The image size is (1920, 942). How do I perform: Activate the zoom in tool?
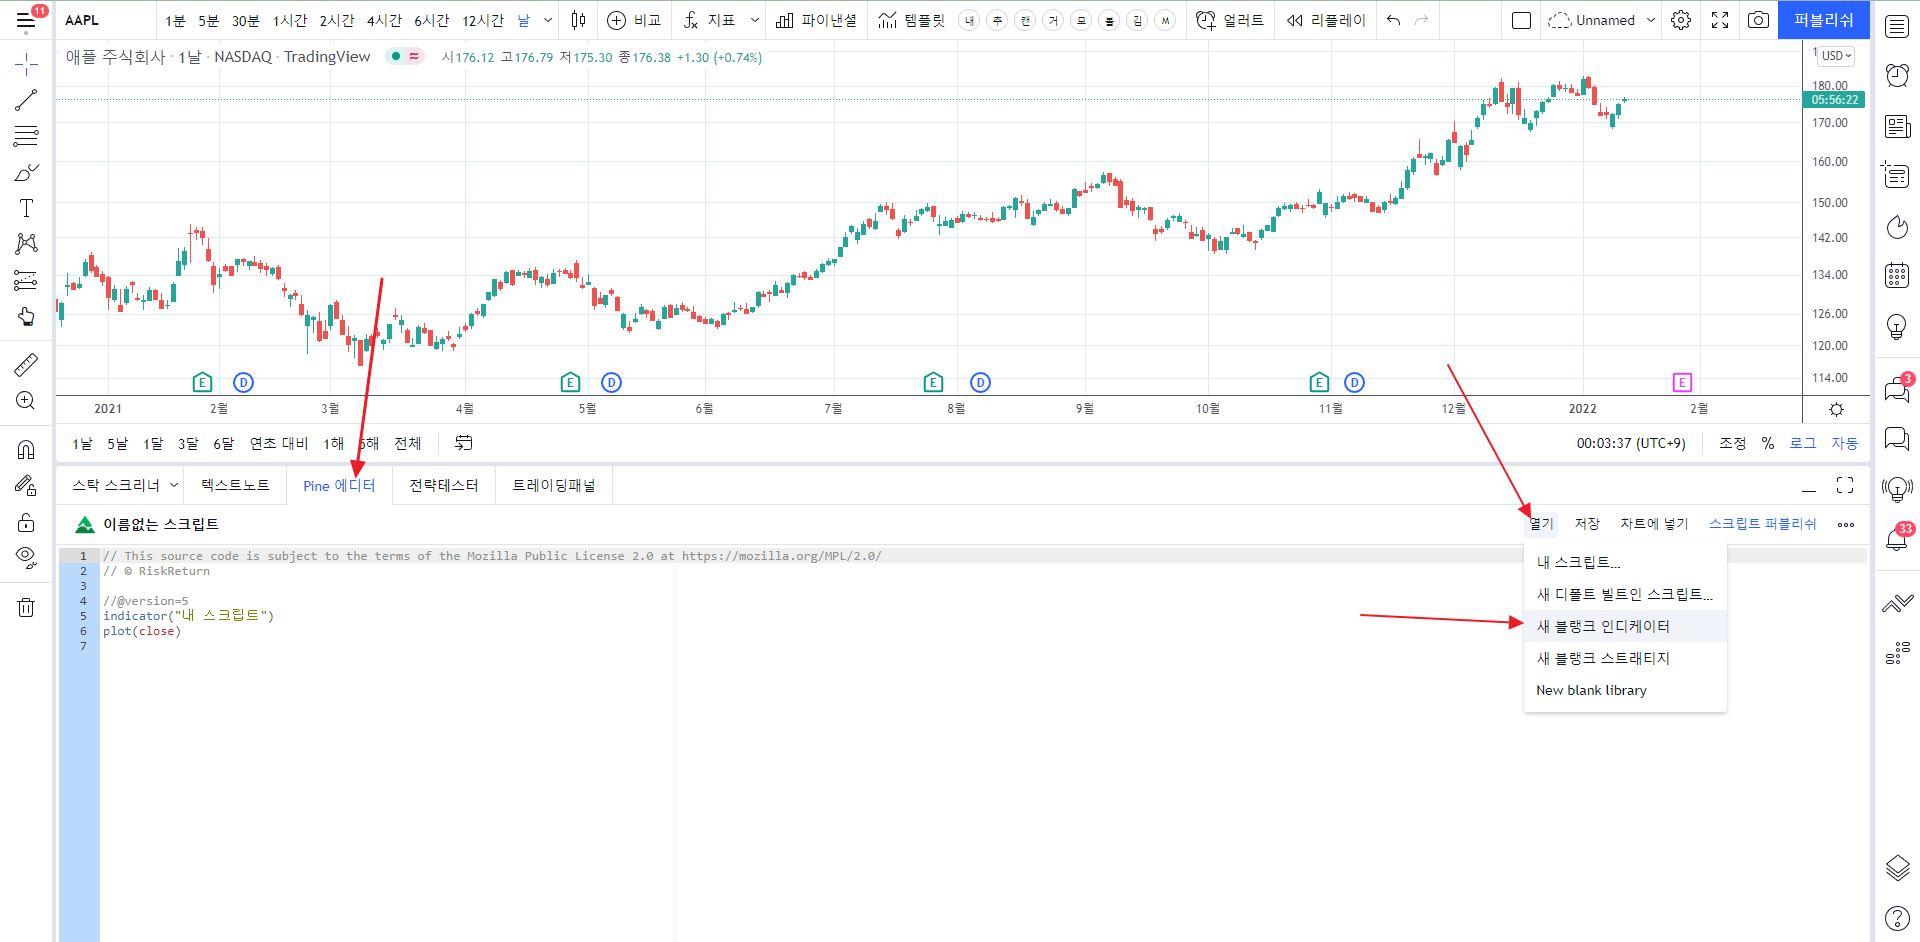click(26, 401)
